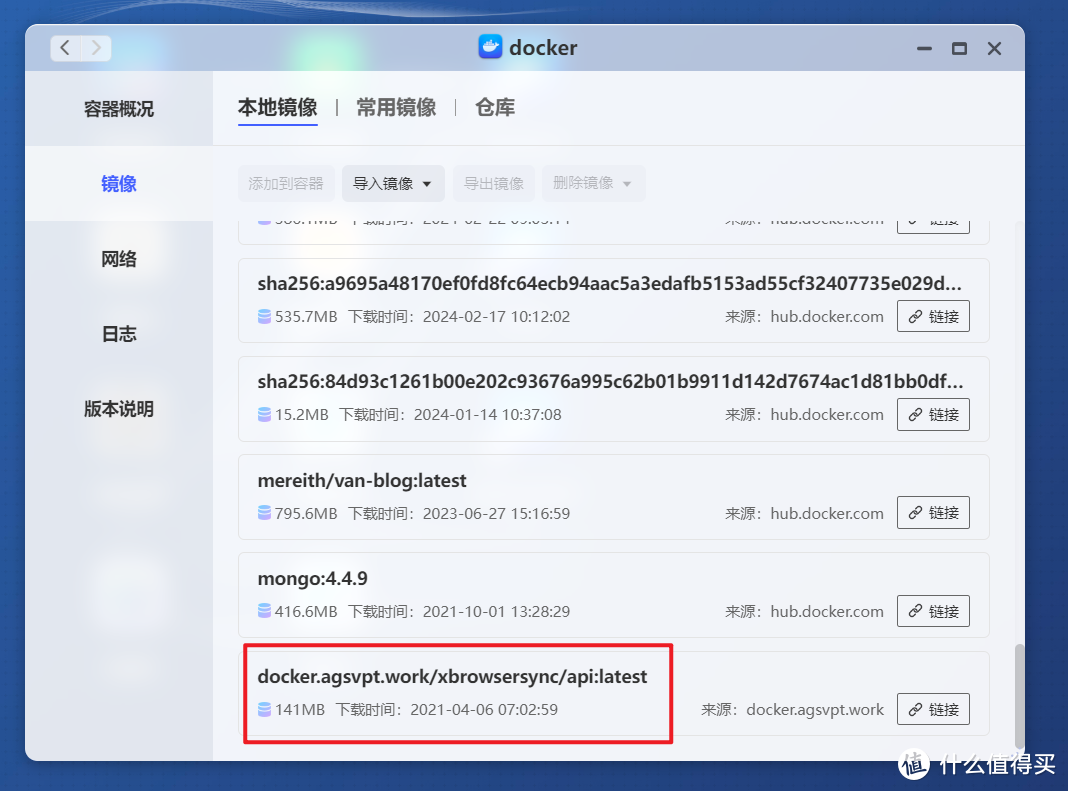Click the back navigation arrow
Image resolution: width=1068 pixels, height=791 pixels.
pyautogui.click(x=64, y=47)
